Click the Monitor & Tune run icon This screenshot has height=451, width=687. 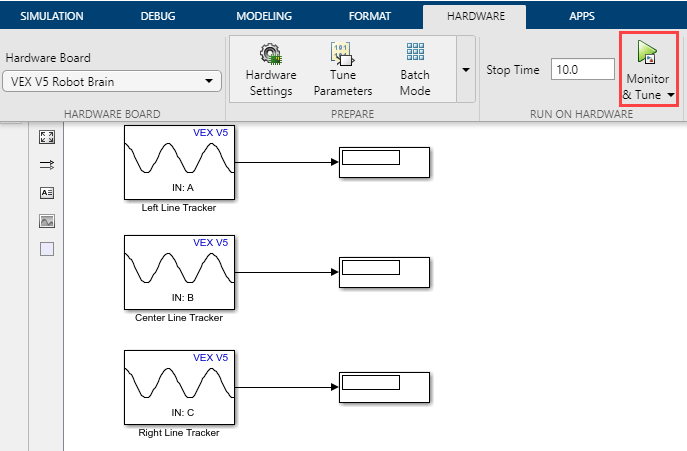[647, 53]
